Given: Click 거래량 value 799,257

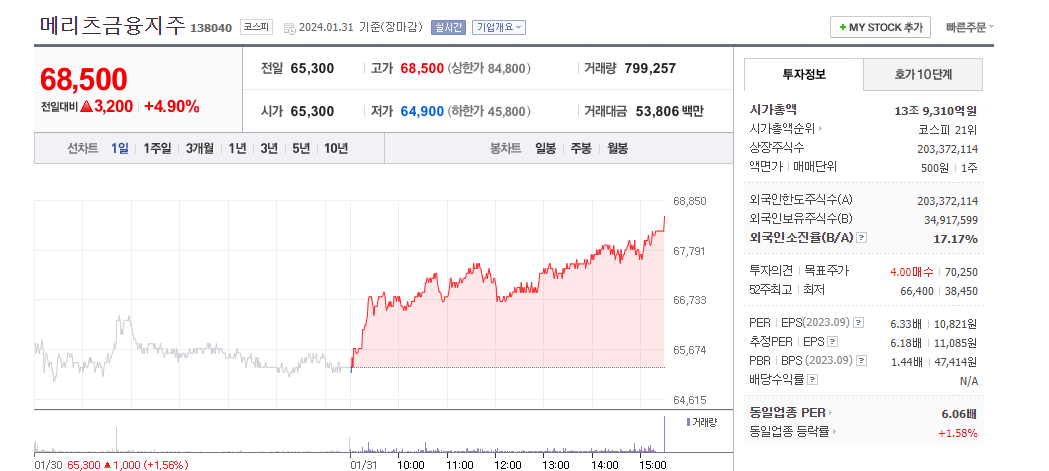Looking at the screenshot, I should point(650,68).
